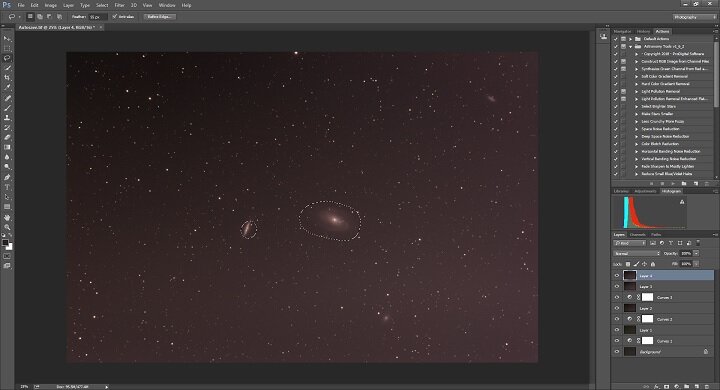720x390 pixels.
Task: Click the Lock all layers padlock icon
Action: click(x=653, y=264)
